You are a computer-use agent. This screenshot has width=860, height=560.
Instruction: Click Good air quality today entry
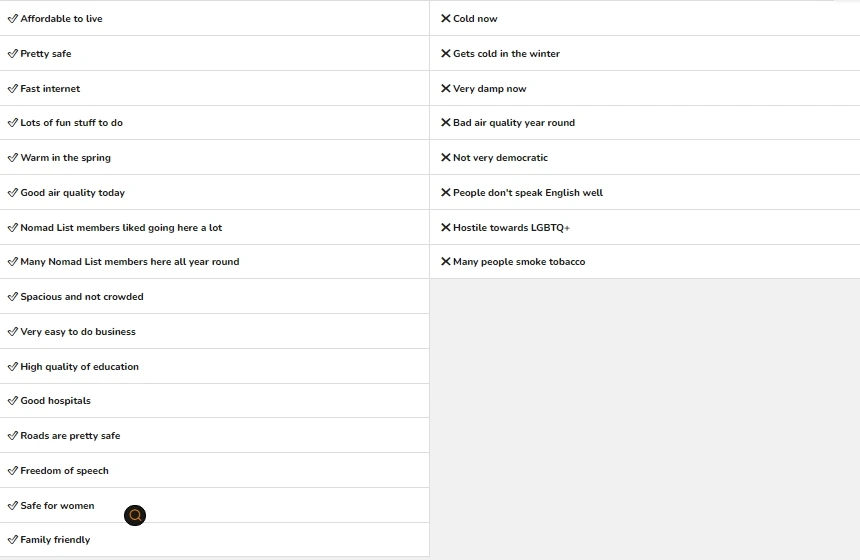72,193
